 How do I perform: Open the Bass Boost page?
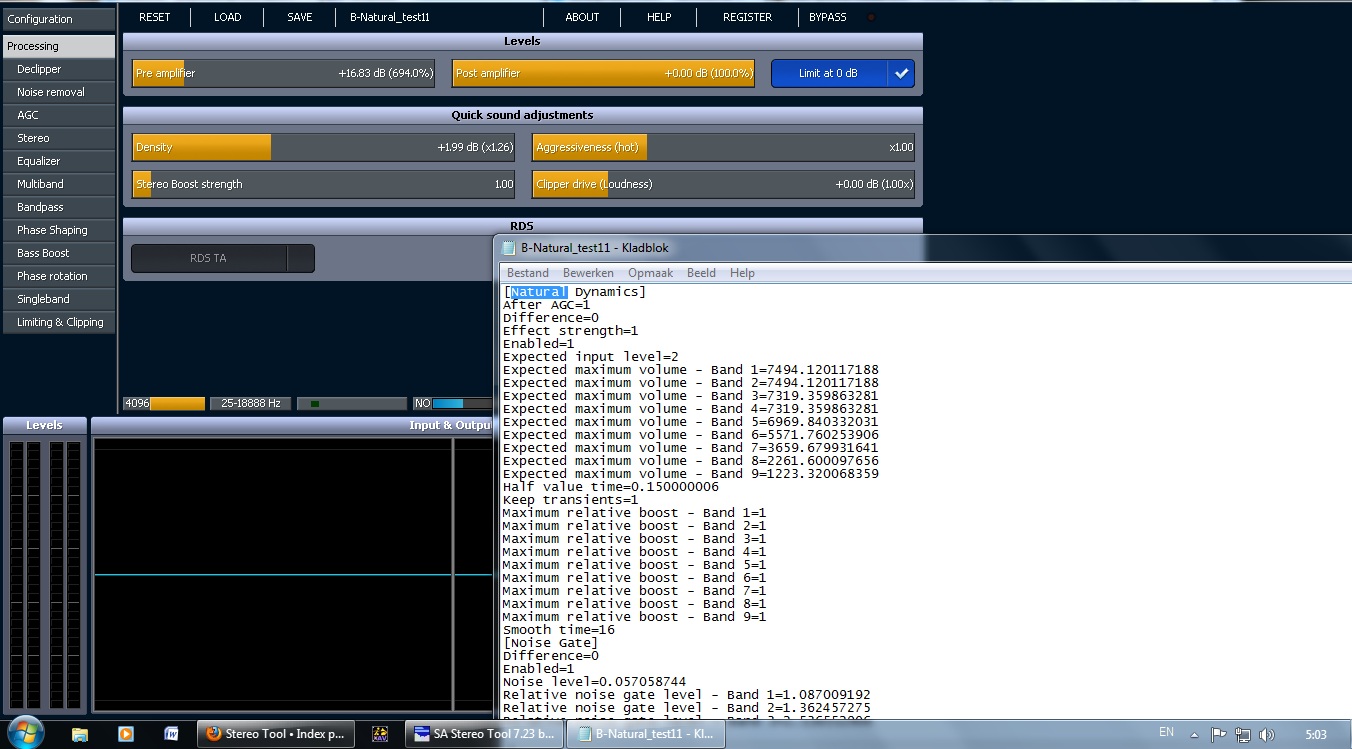coord(59,253)
